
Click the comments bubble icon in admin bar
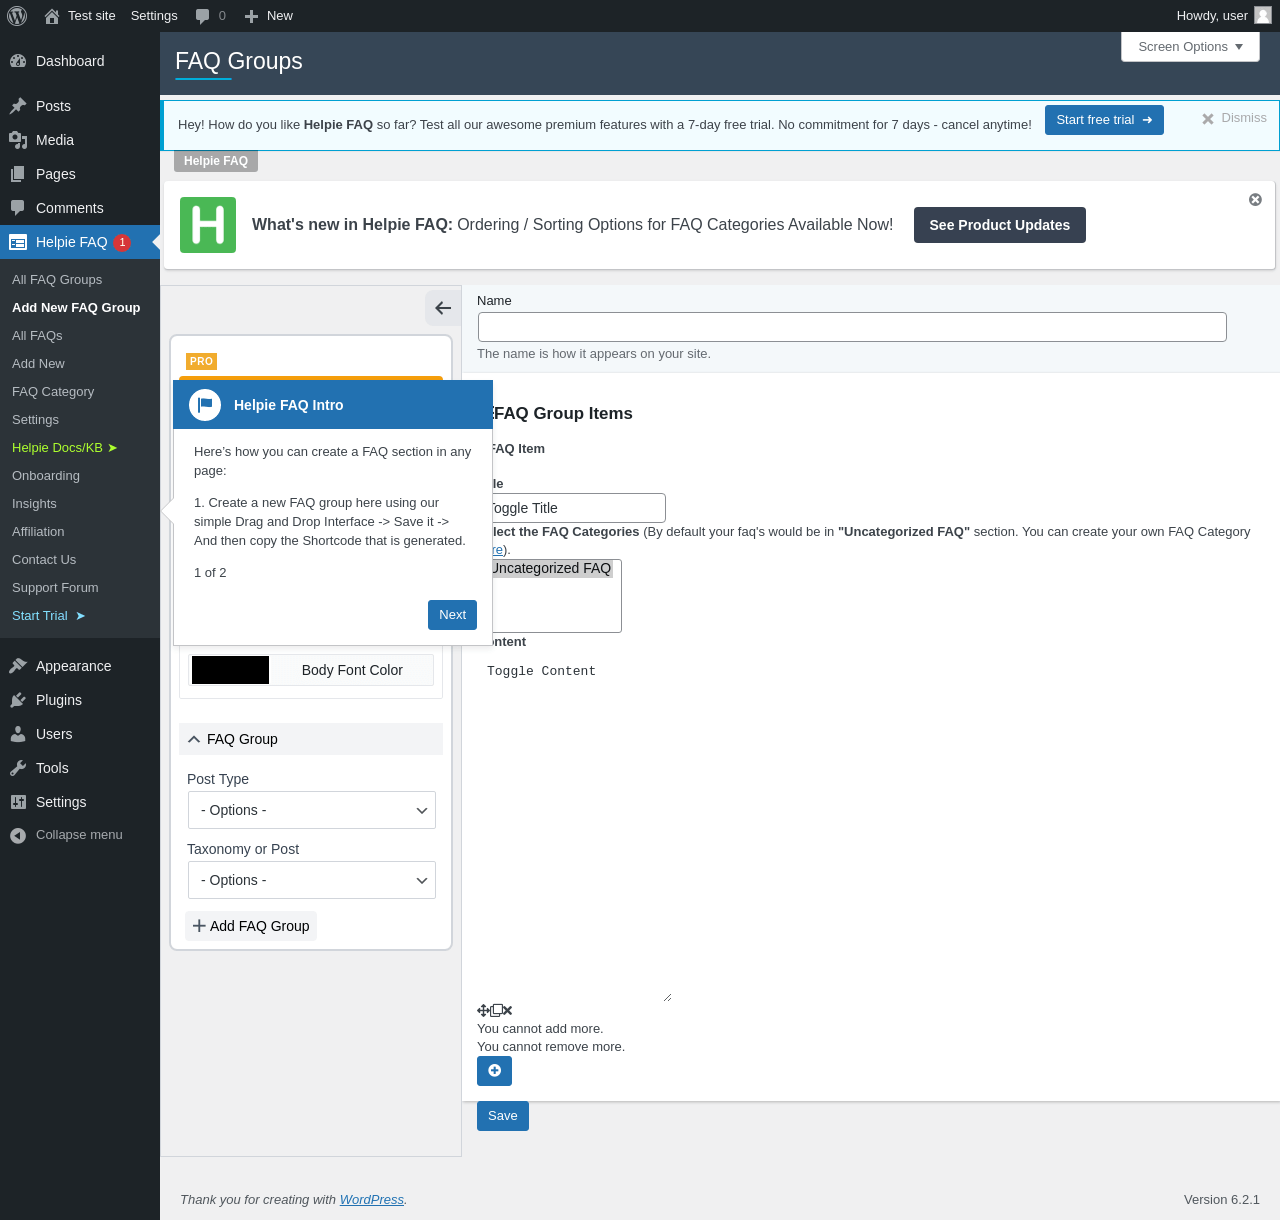(x=202, y=16)
